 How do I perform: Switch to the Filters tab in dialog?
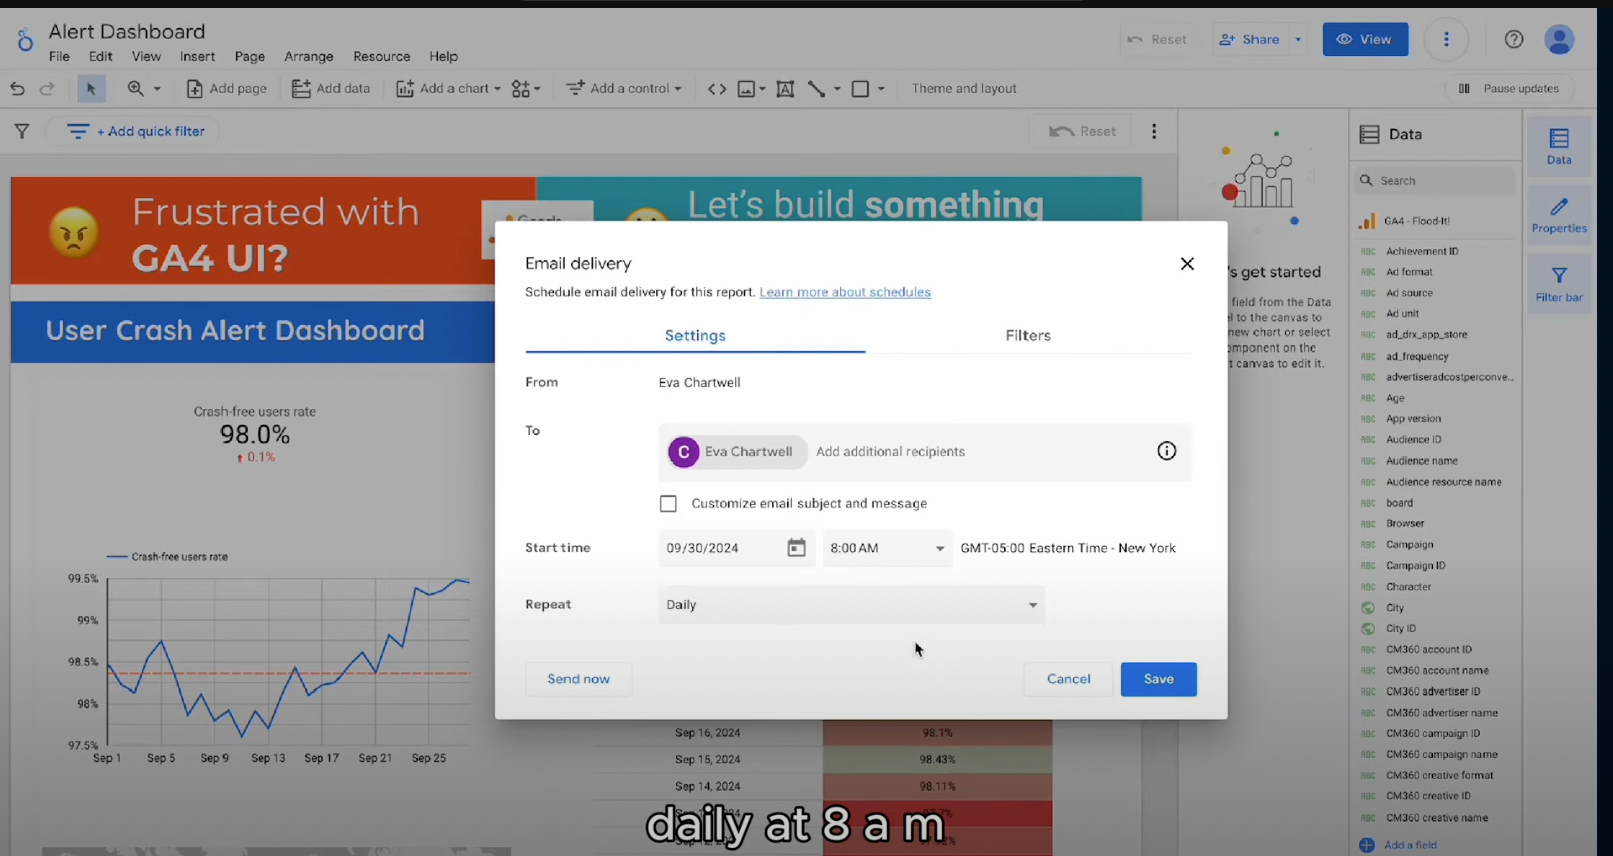click(x=1028, y=336)
